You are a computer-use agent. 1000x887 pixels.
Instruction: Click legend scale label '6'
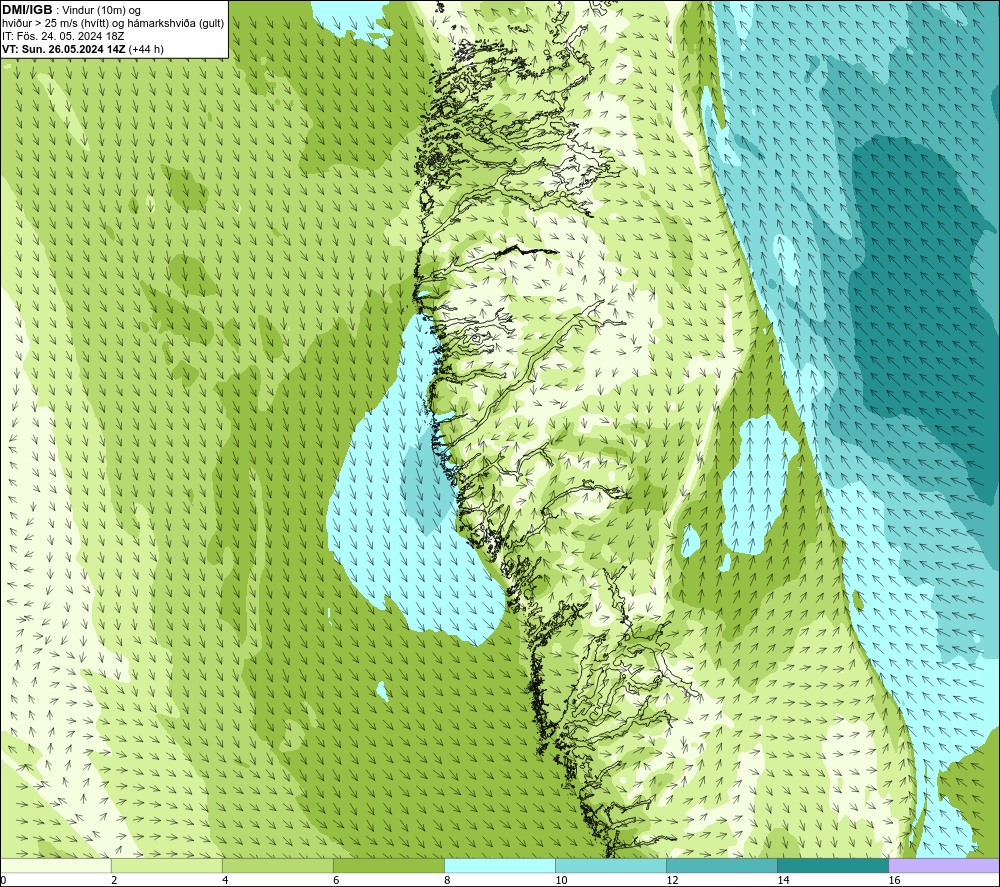335,881
